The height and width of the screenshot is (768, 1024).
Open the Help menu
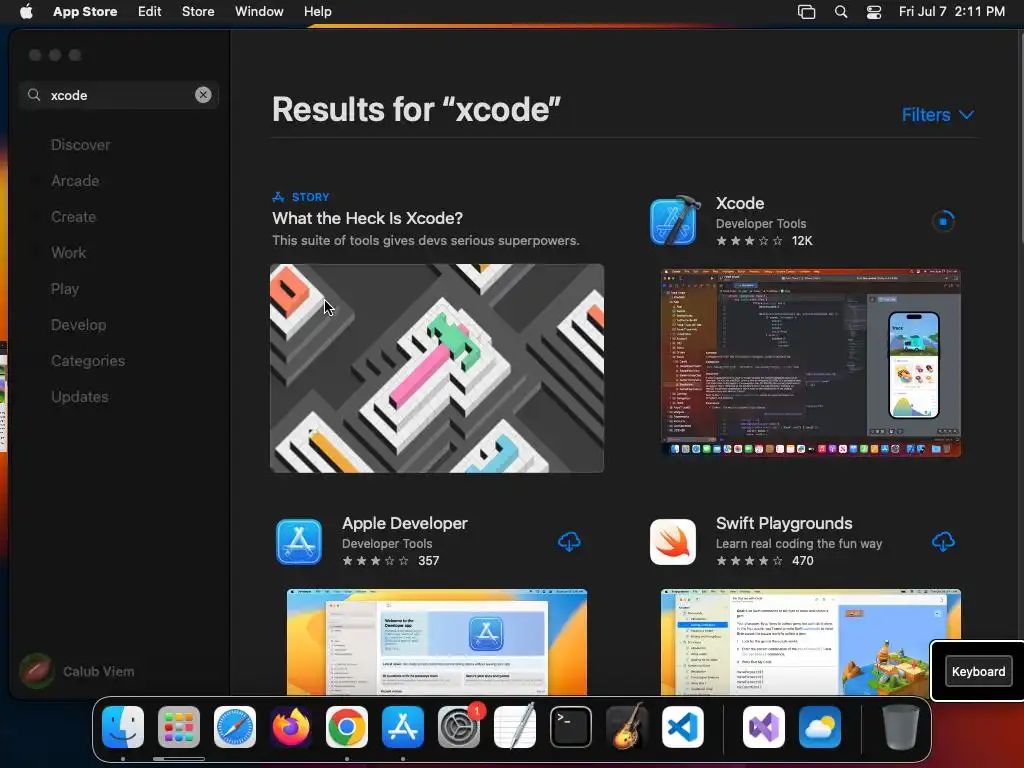click(x=317, y=12)
